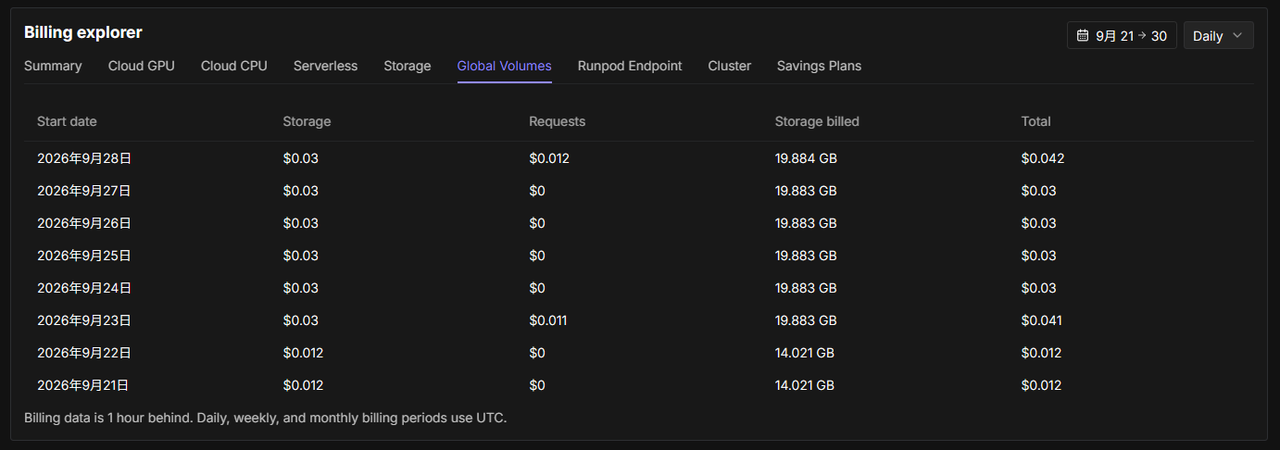Click the calendar icon in date picker
The image size is (1280, 450).
(x=1082, y=35)
